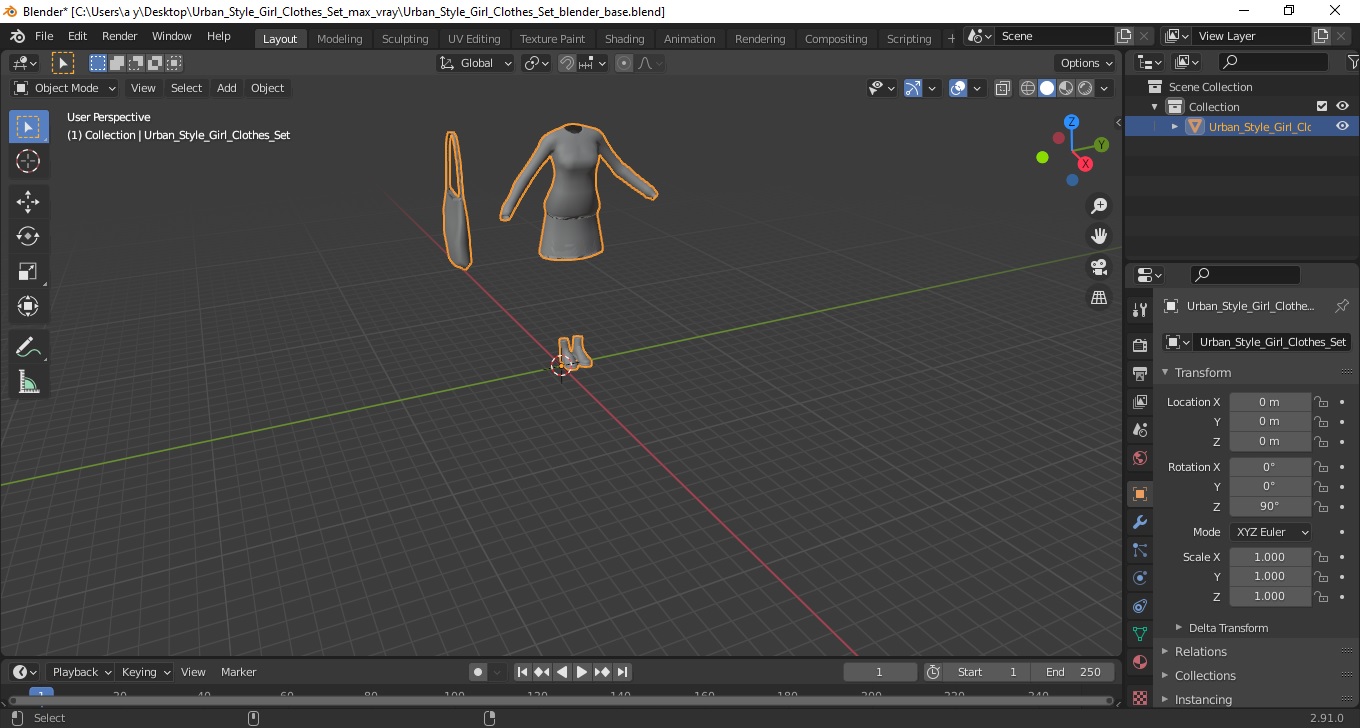This screenshot has height=728, width=1360.
Task: Select the Annotate tool
Action: click(28, 347)
